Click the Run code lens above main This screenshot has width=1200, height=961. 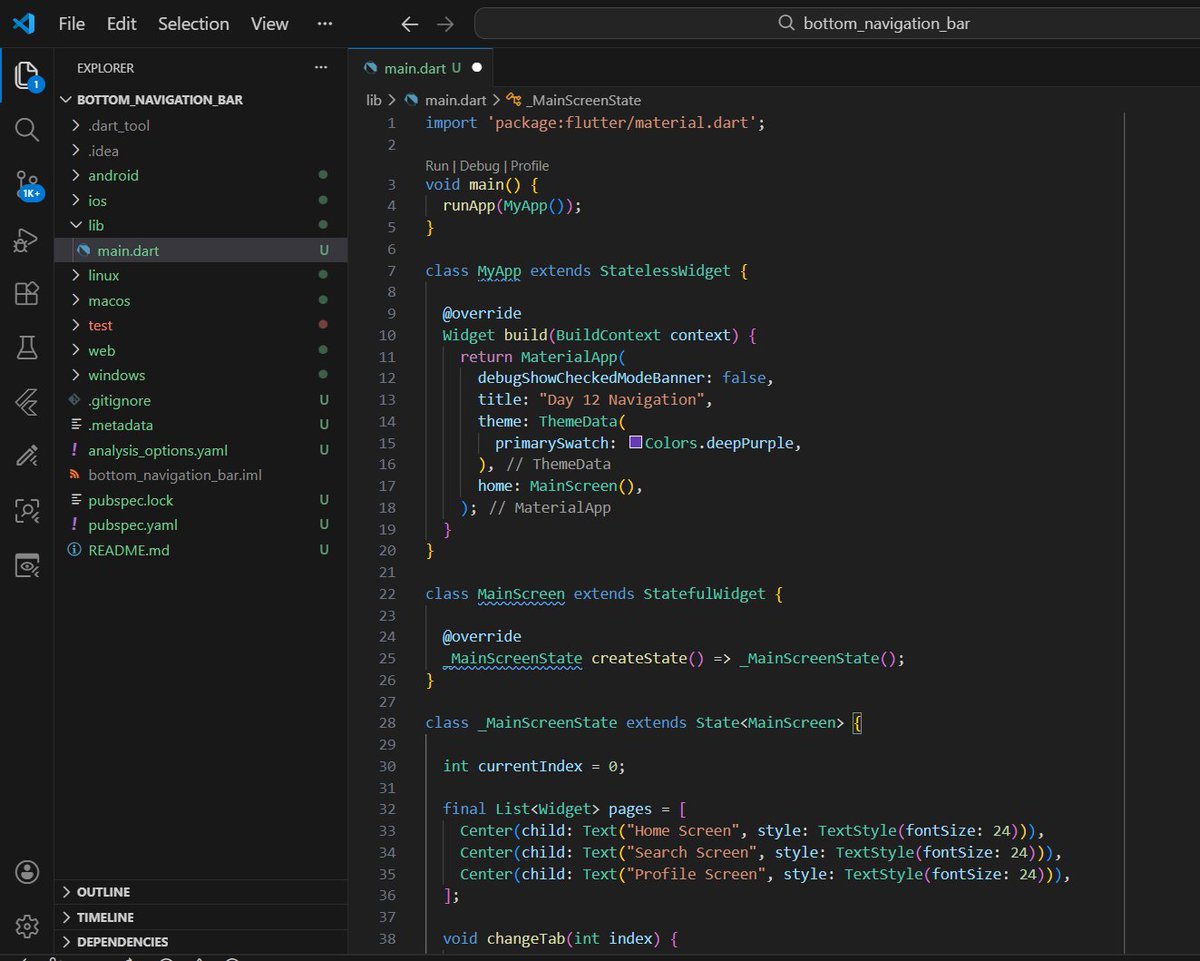pos(437,166)
